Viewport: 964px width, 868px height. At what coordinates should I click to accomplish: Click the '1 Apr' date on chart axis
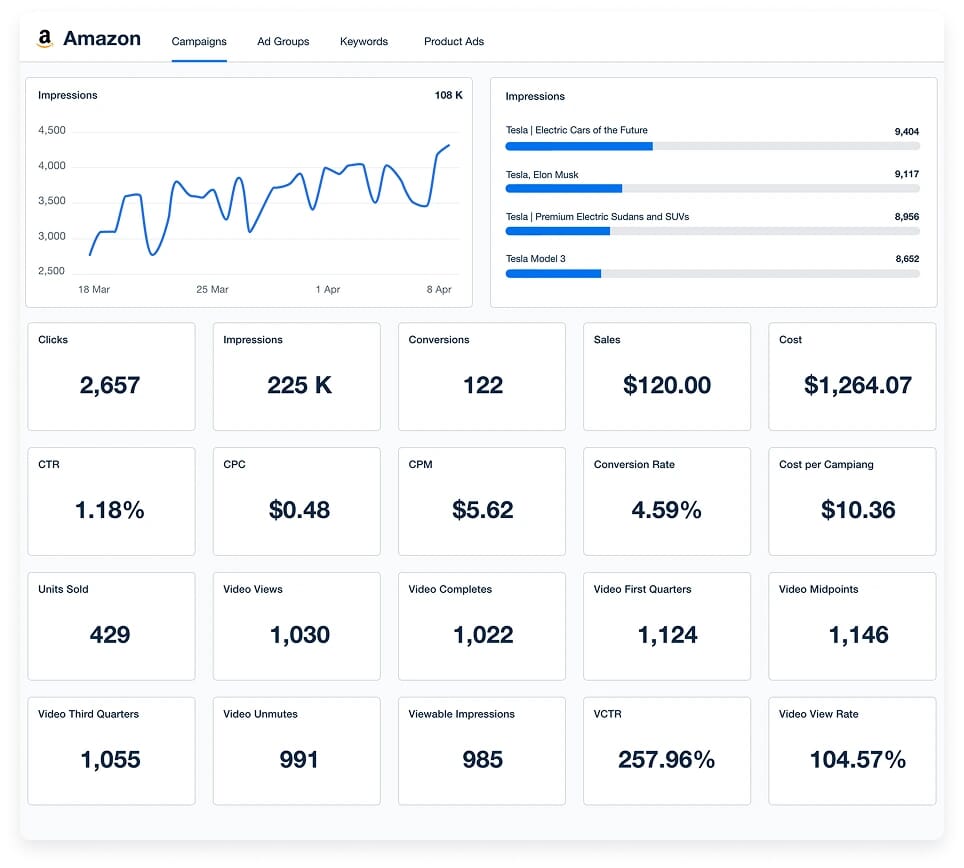pyautogui.click(x=328, y=290)
